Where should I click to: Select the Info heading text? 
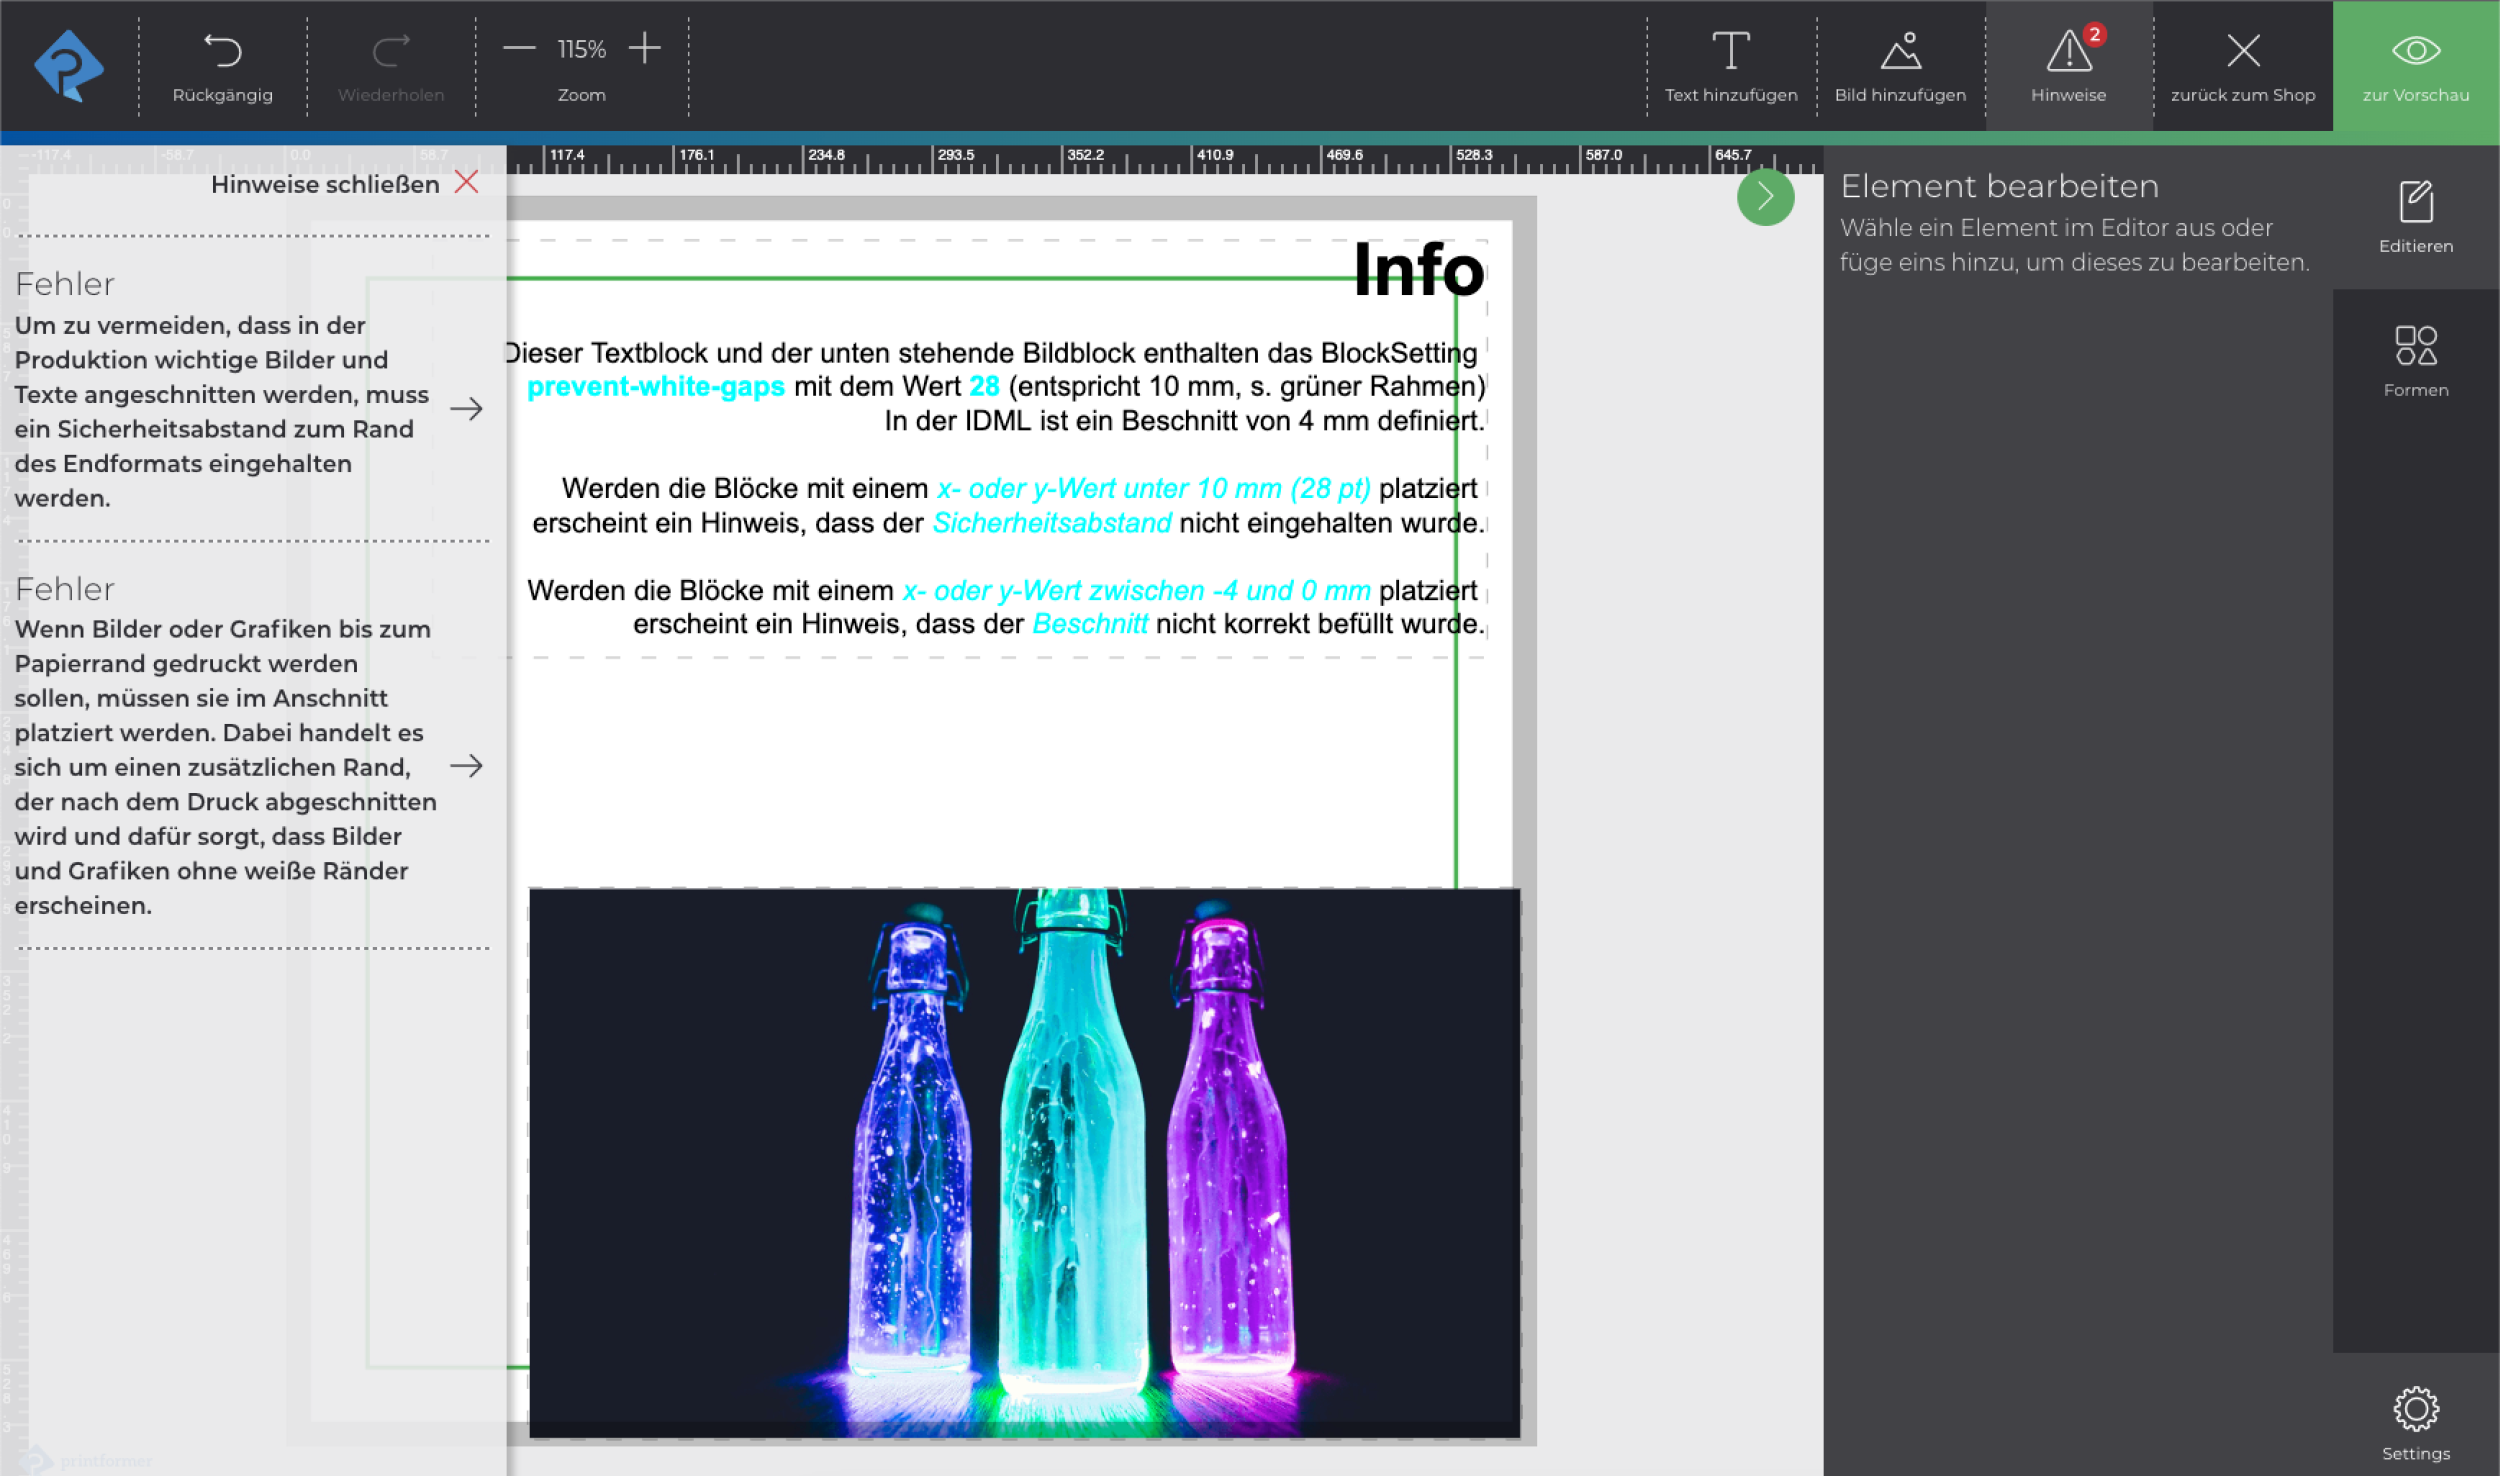tap(1417, 270)
